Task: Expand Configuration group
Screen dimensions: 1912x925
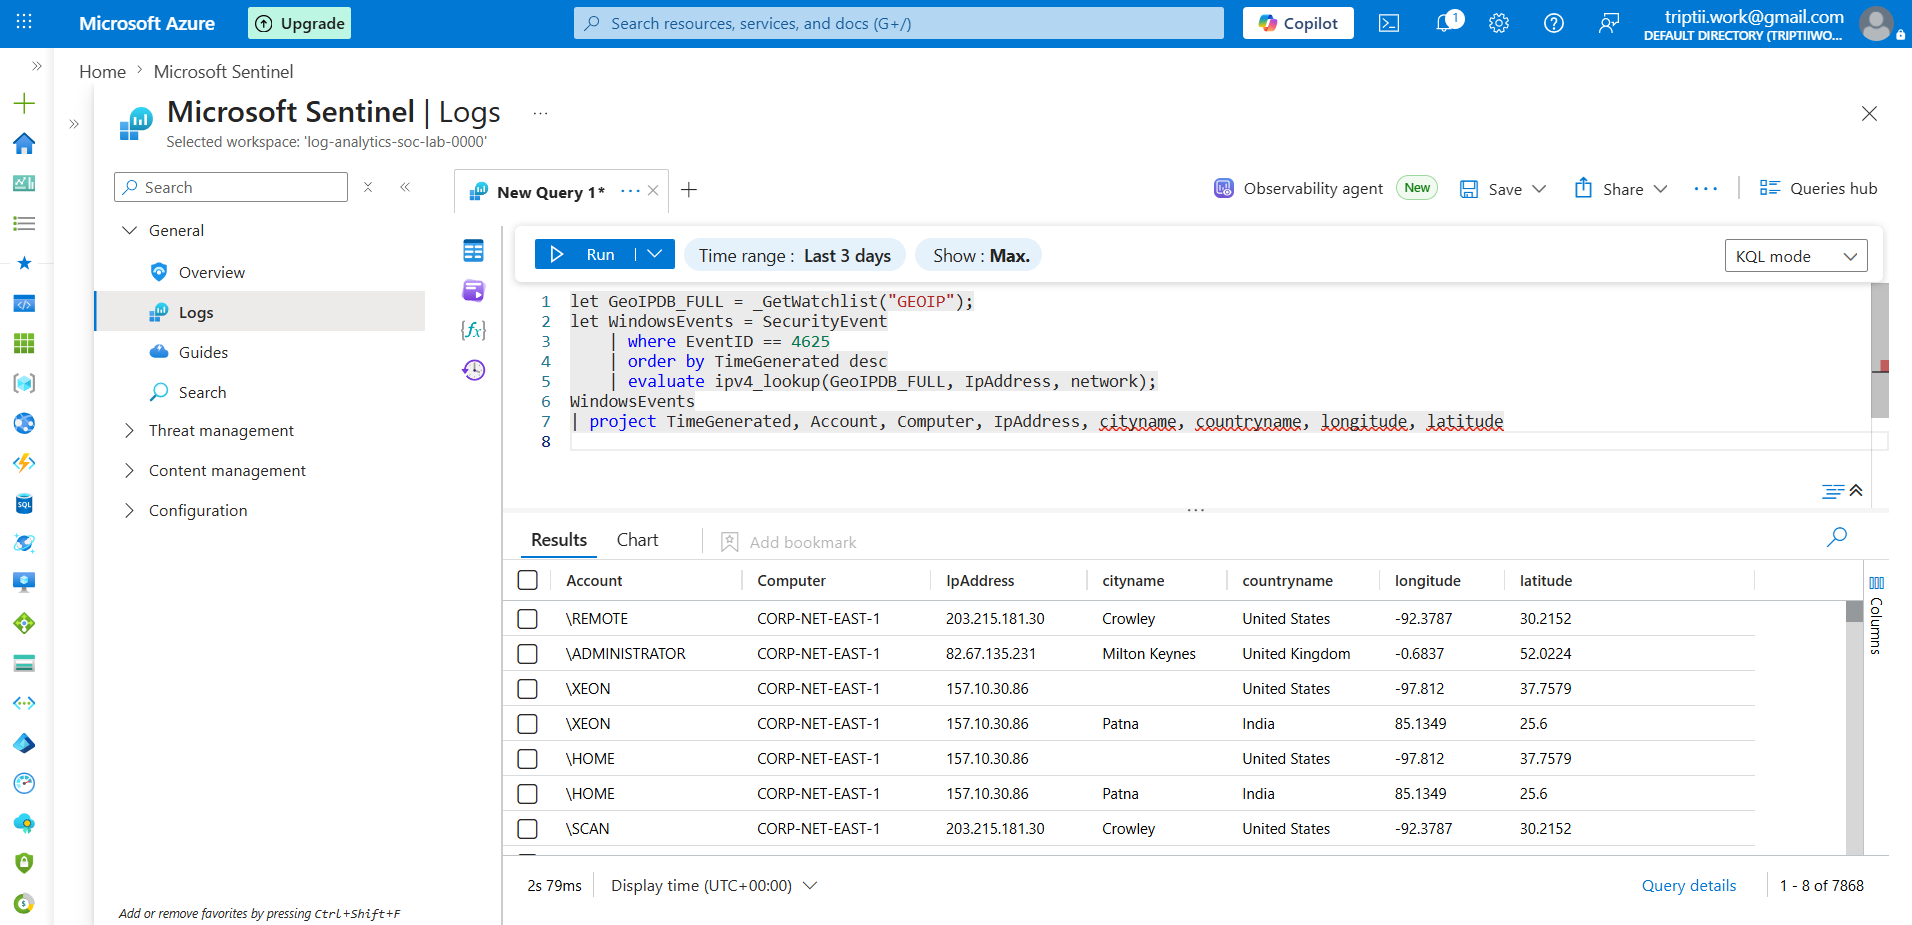Action: pos(129,510)
